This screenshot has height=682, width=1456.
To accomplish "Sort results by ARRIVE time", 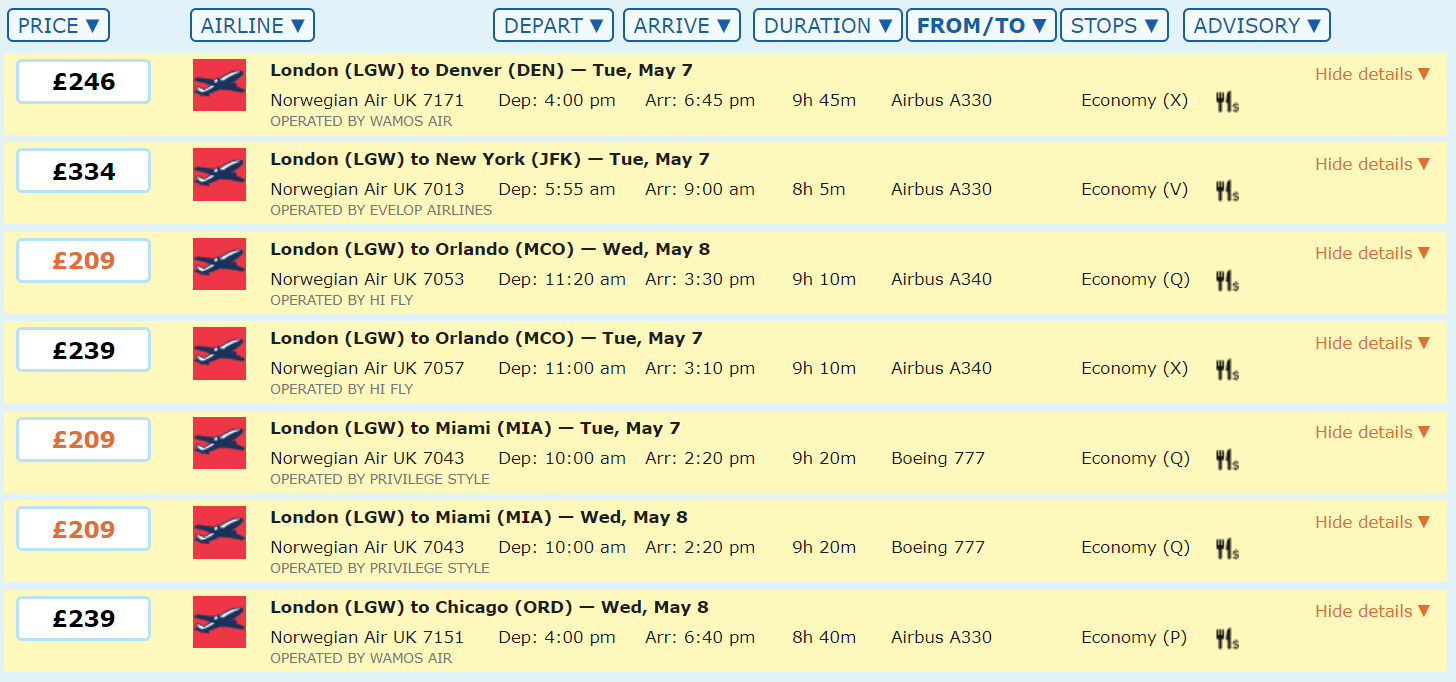I will coord(682,25).
